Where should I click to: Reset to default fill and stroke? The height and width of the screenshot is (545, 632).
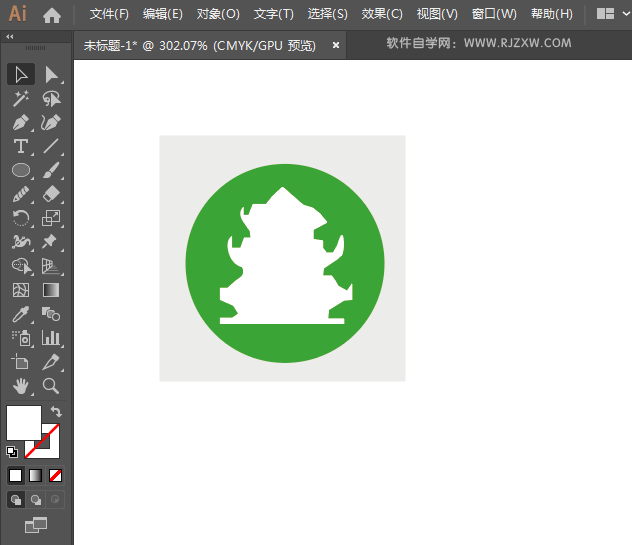click(12, 452)
